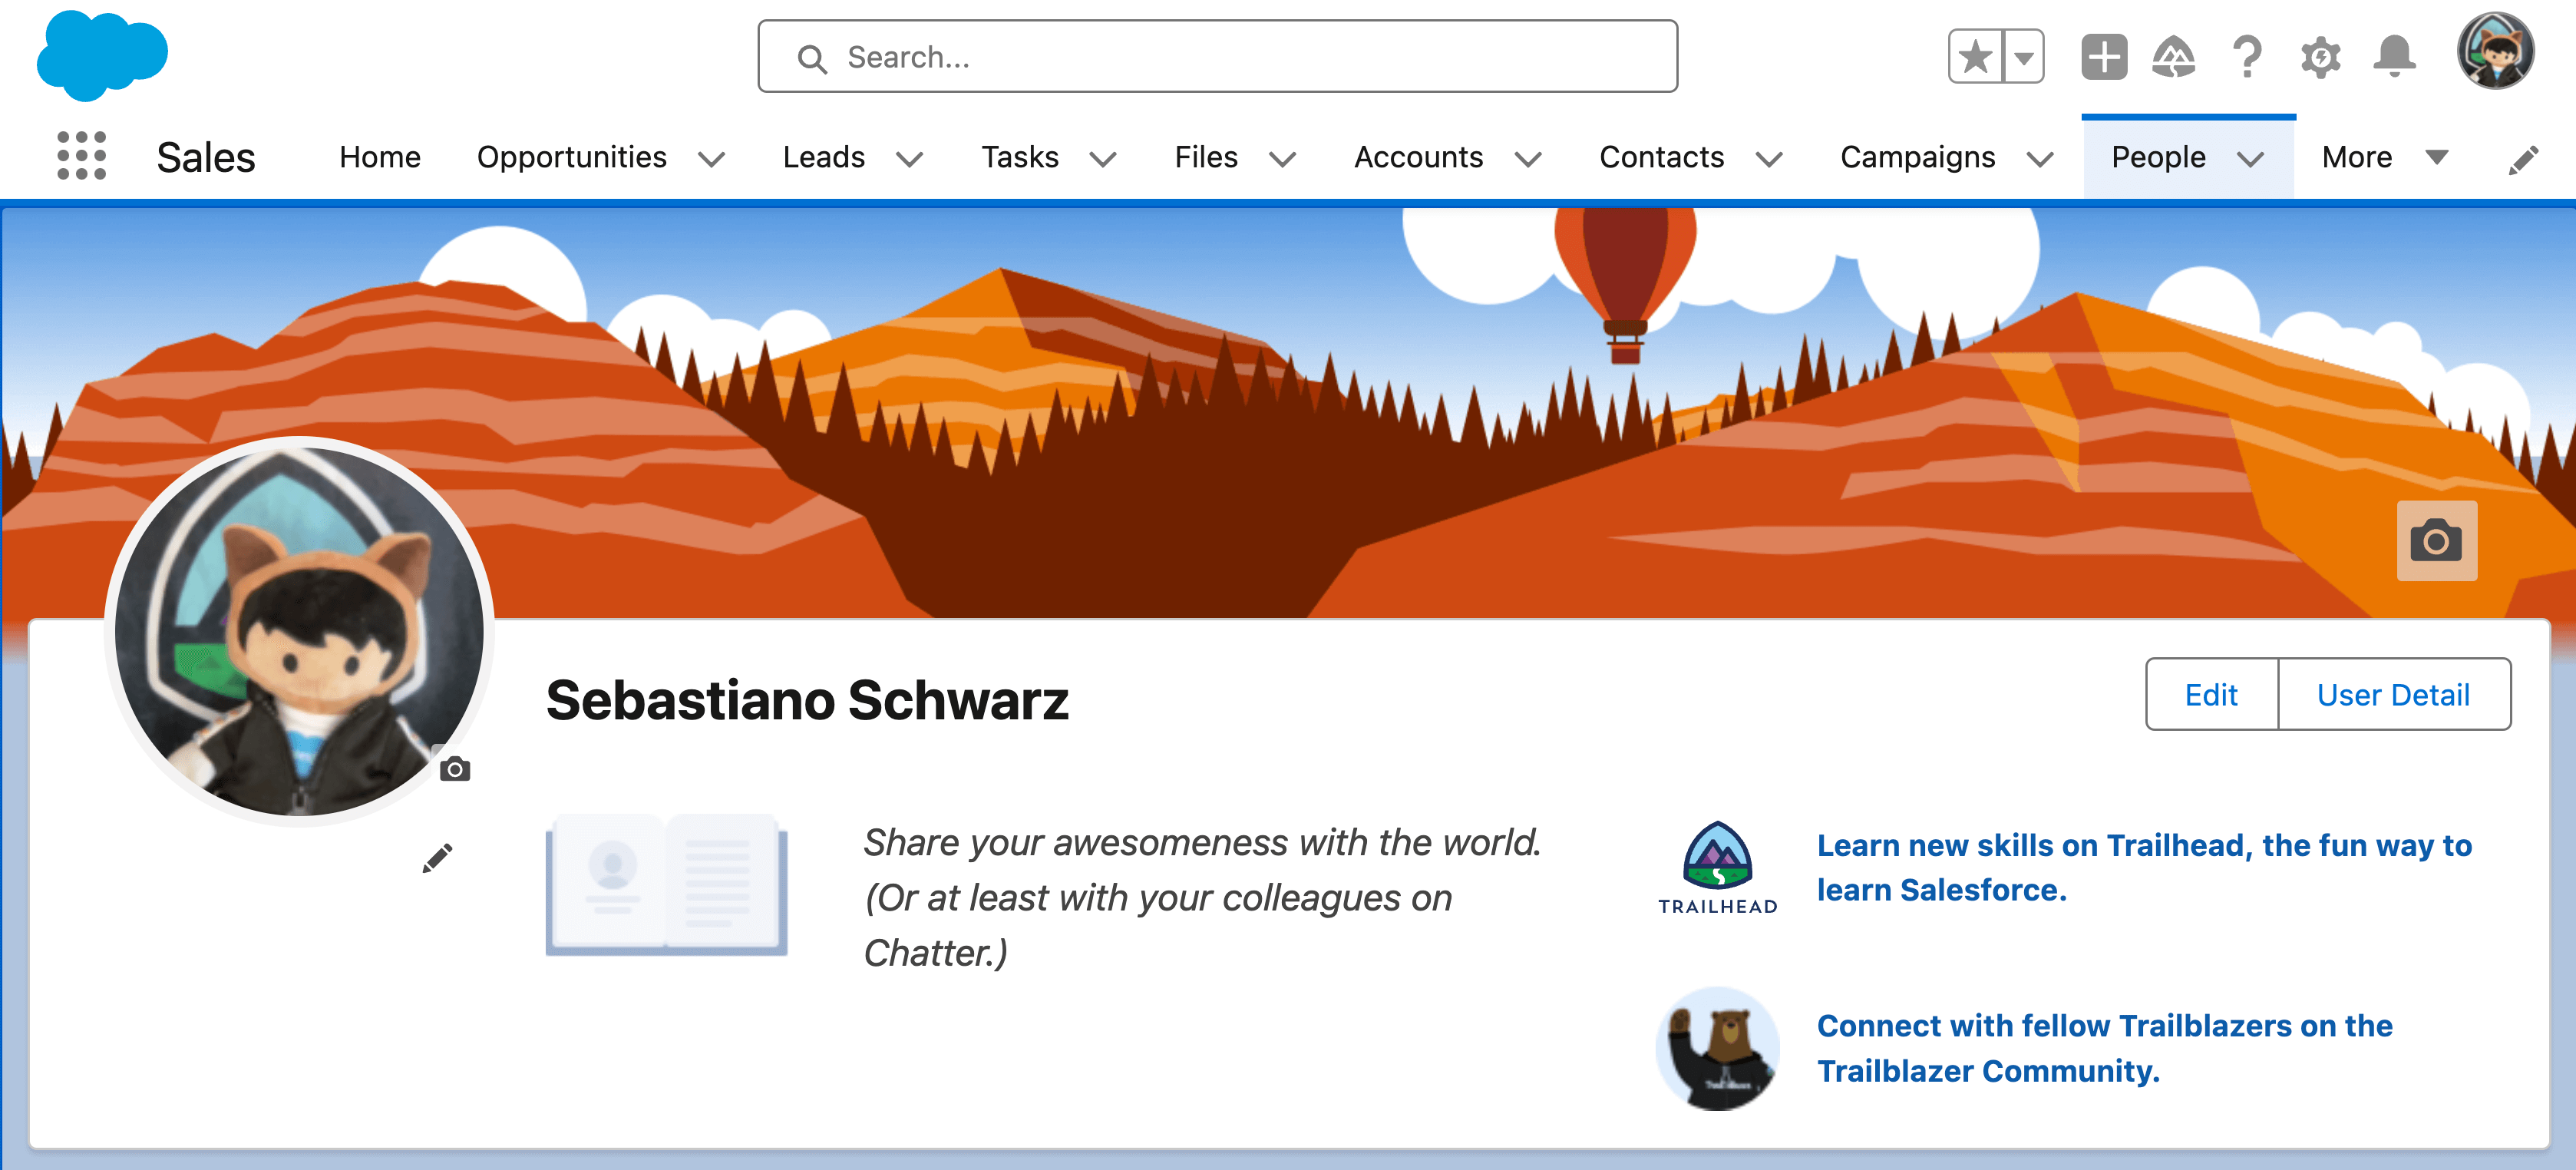The height and width of the screenshot is (1170, 2576).
Task: Open the Opportunities tab
Action: click(571, 158)
